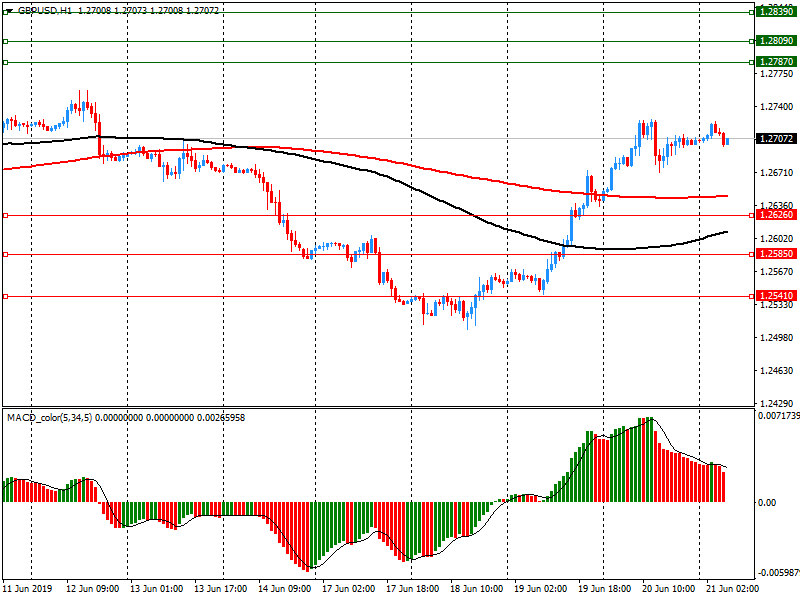Click the 19 Jun 18:00 time label
800x600 pixels.
click(605, 589)
